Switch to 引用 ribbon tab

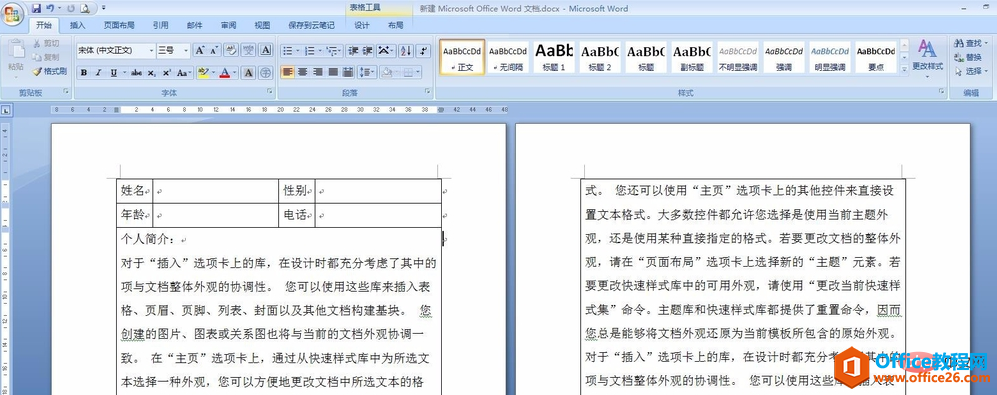[x=161, y=25]
